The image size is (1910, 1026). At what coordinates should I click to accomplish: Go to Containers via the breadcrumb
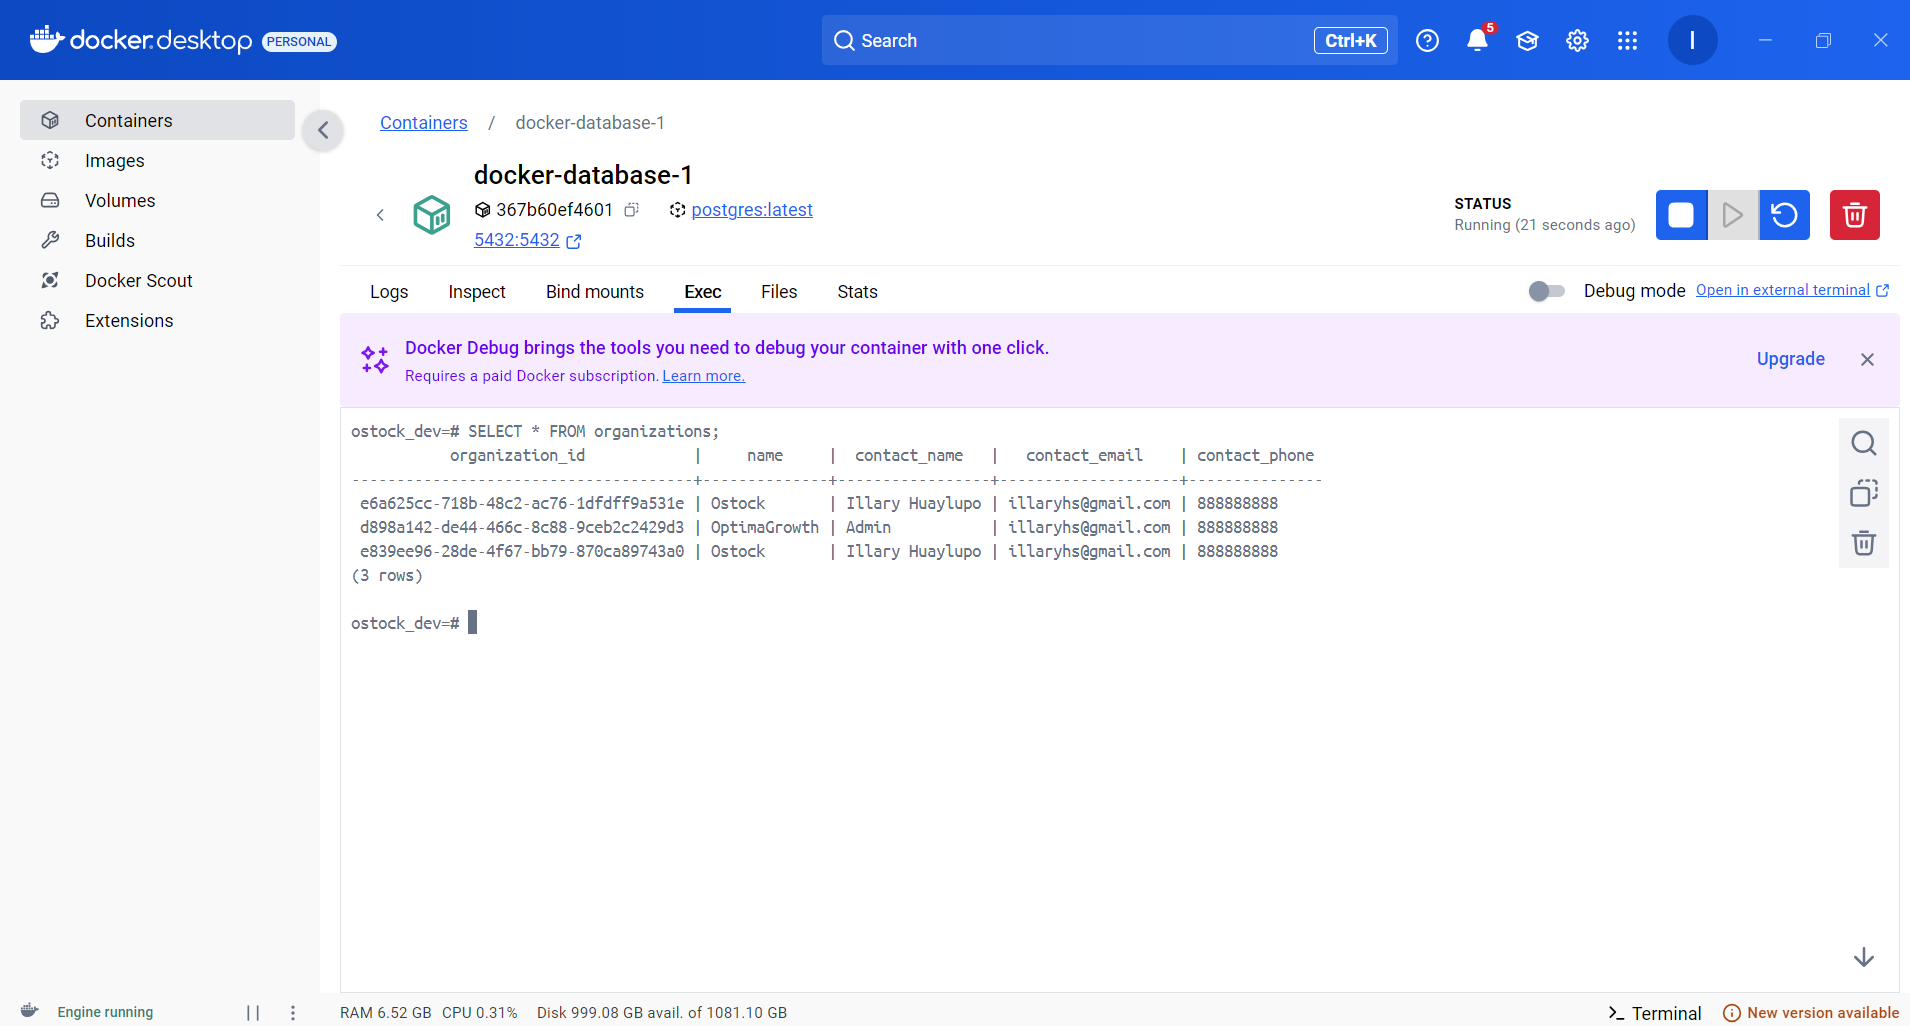point(423,123)
